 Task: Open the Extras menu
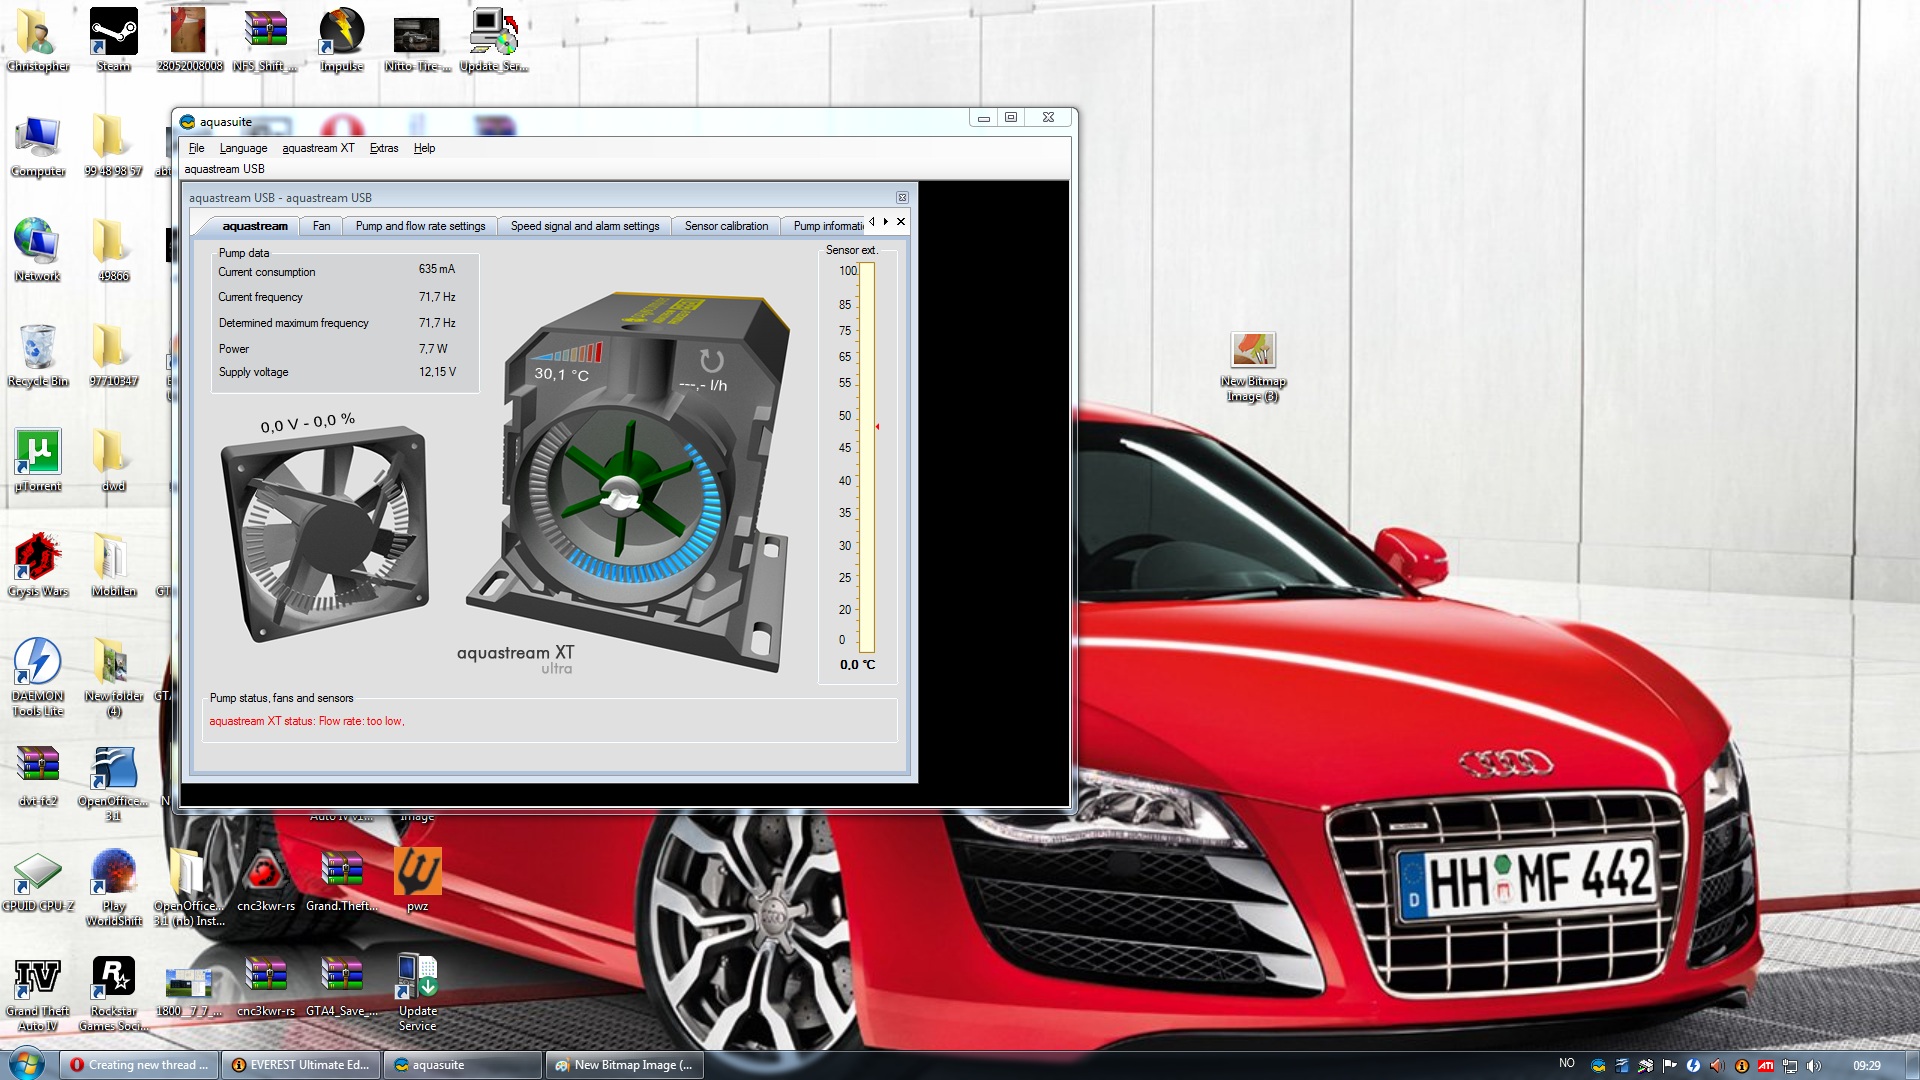[x=383, y=148]
